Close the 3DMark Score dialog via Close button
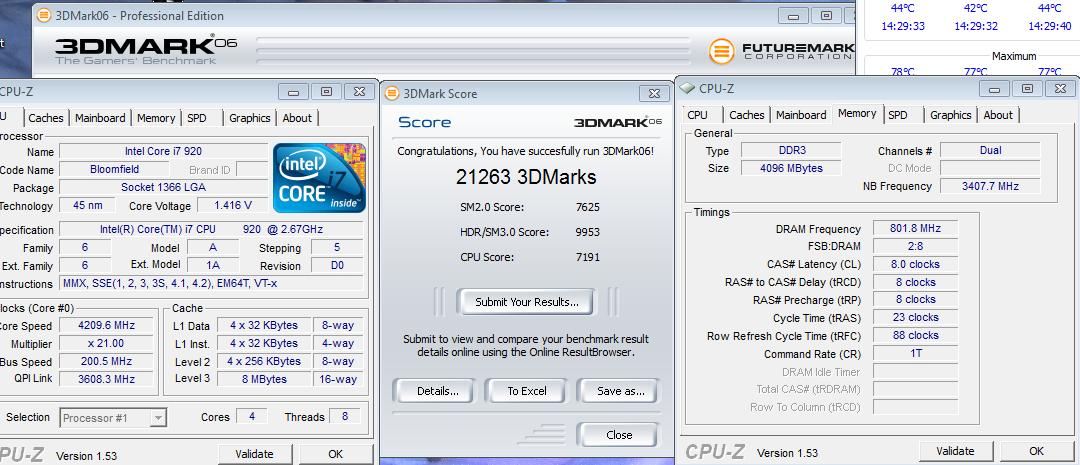 (x=619, y=435)
